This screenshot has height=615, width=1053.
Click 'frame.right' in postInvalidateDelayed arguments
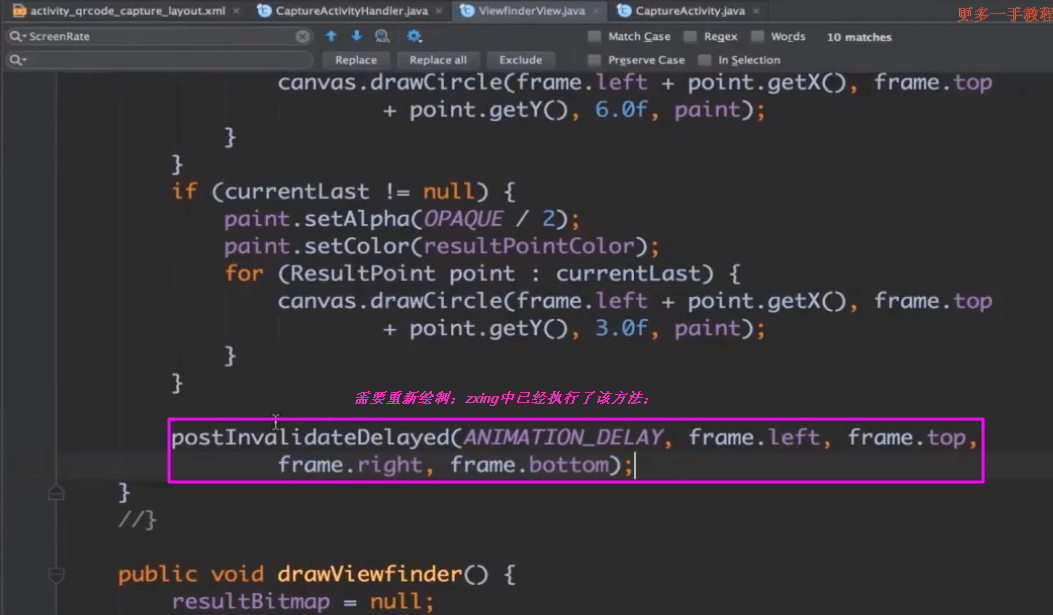350,465
